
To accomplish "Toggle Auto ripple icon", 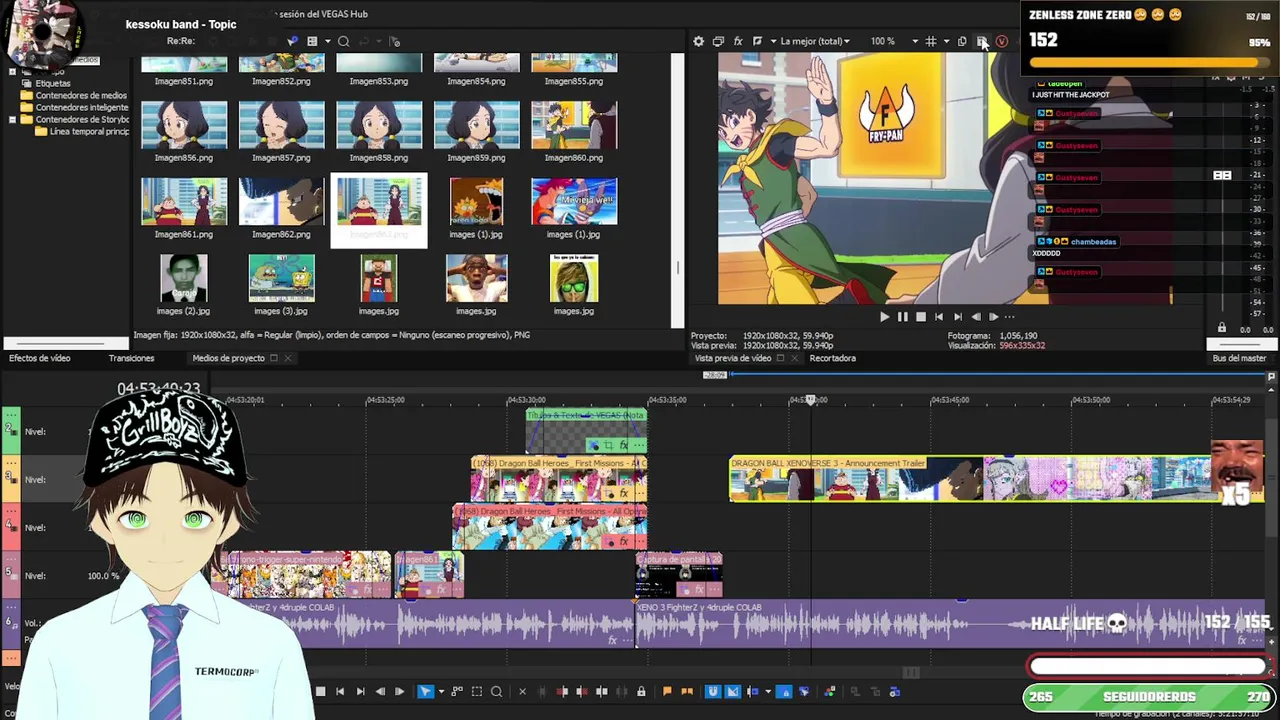I will point(753,691).
